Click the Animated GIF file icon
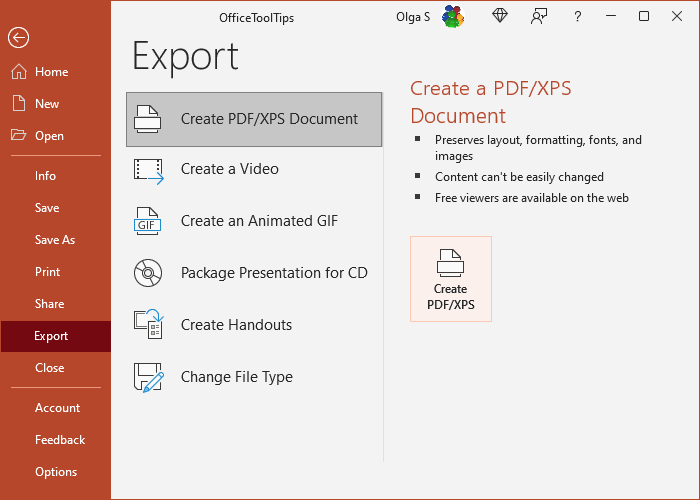 pos(147,221)
